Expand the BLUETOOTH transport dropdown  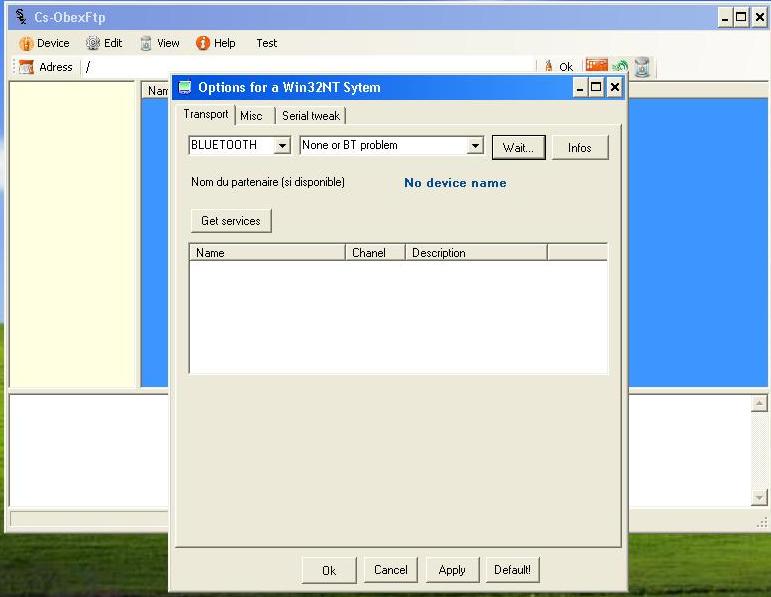point(282,146)
